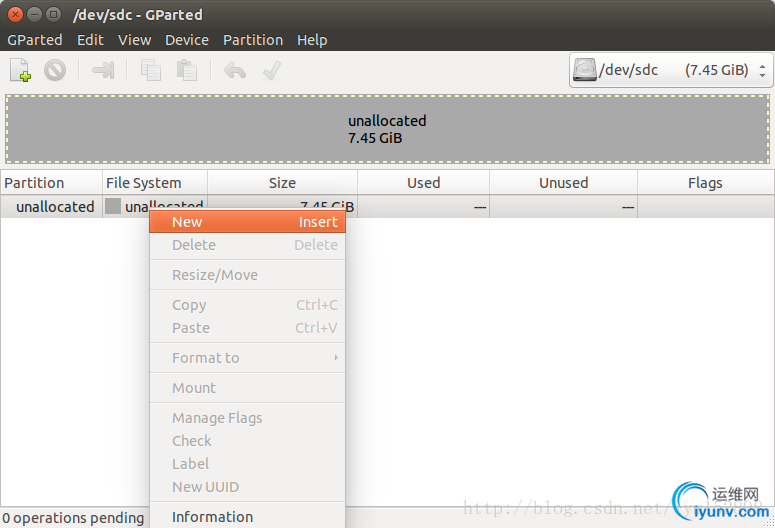Click the gray file system color swatch
This screenshot has height=528, width=775.
(x=113, y=207)
